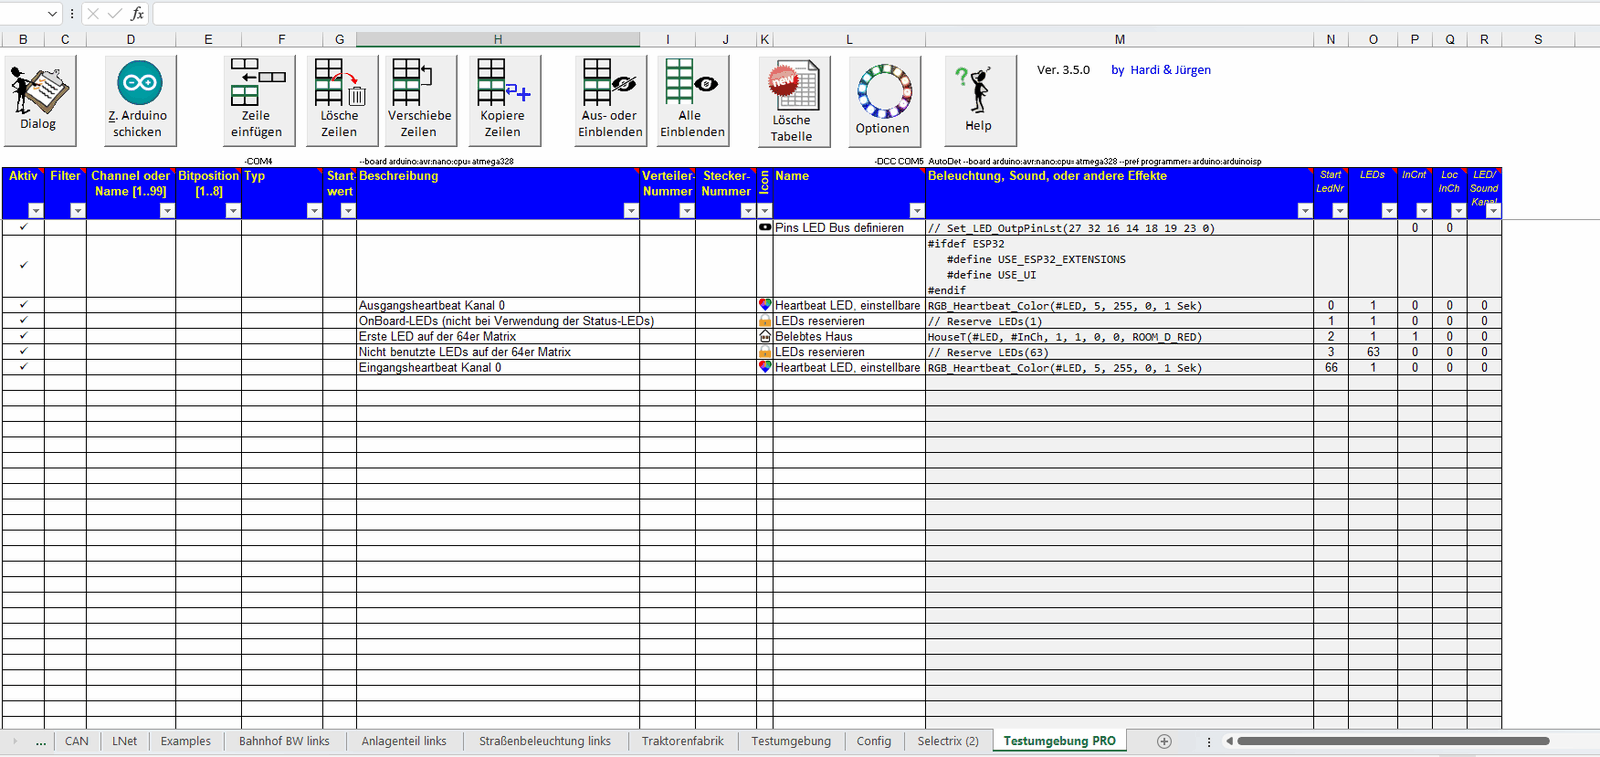Toggle Aktiv checkmark for Eingangsheartbeat Kanal 0 row
Viewport: 1600px width, 757px height.
[24, 367]
